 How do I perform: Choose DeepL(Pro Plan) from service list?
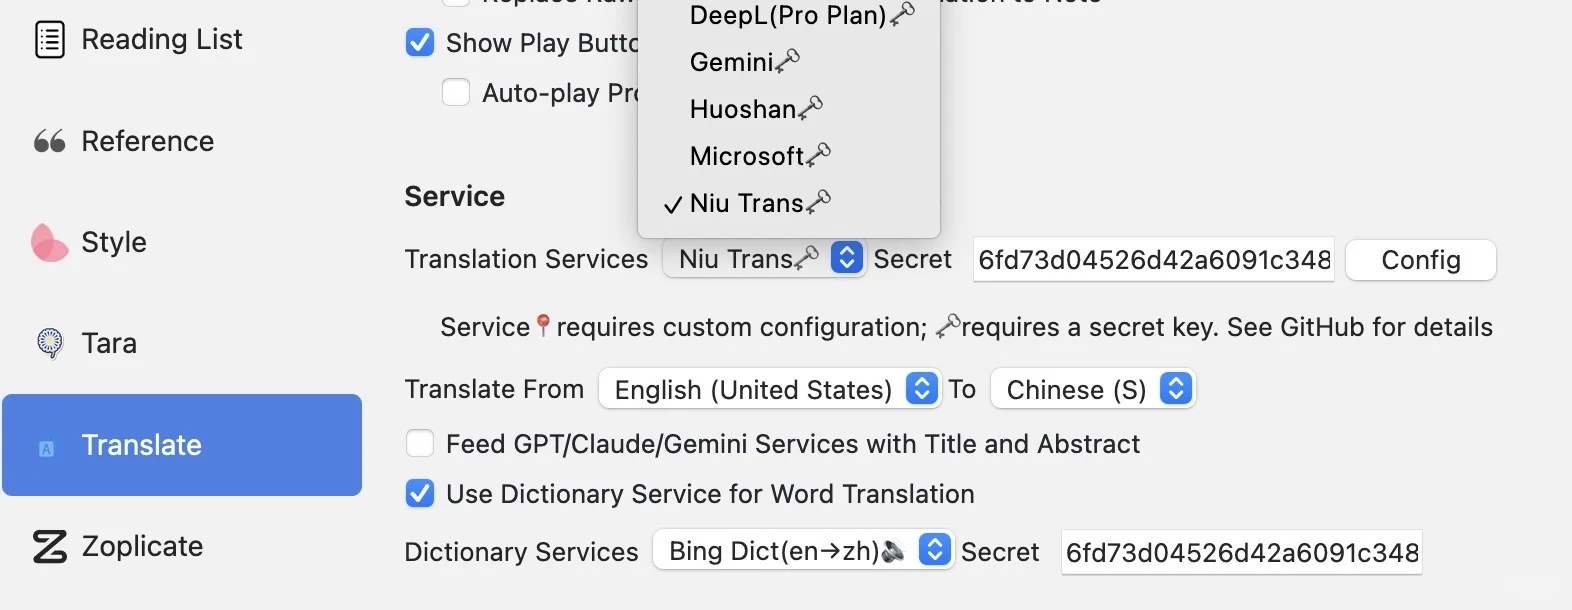789,15
